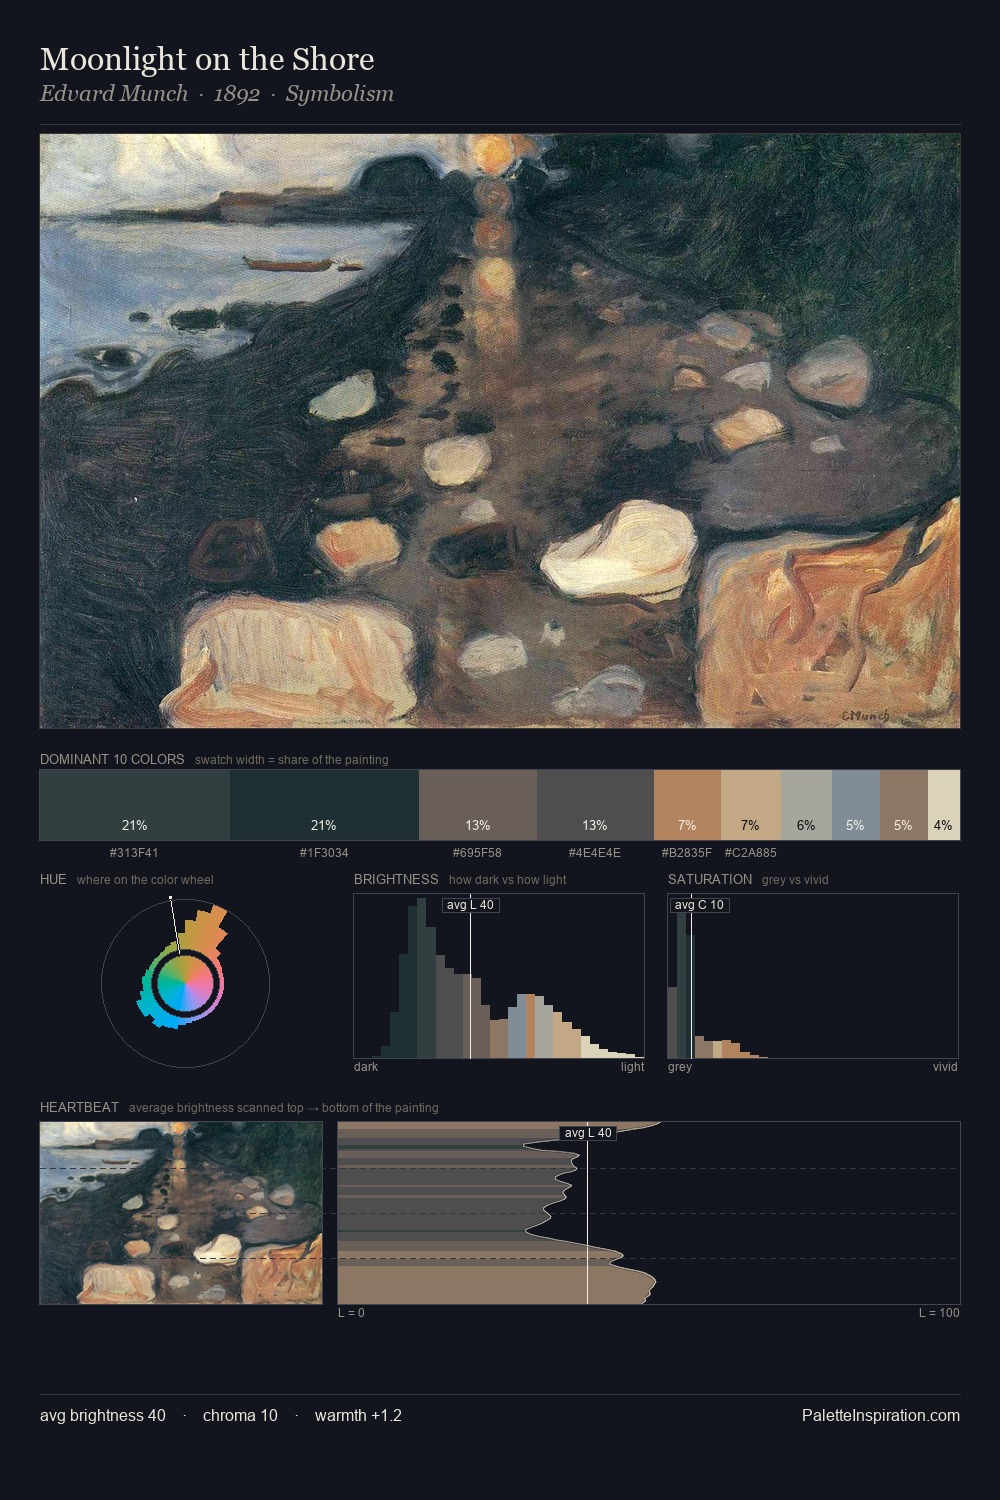Click 'warmth +1.2' in the footer
1000x1500 pixels.
(358, 1415)
